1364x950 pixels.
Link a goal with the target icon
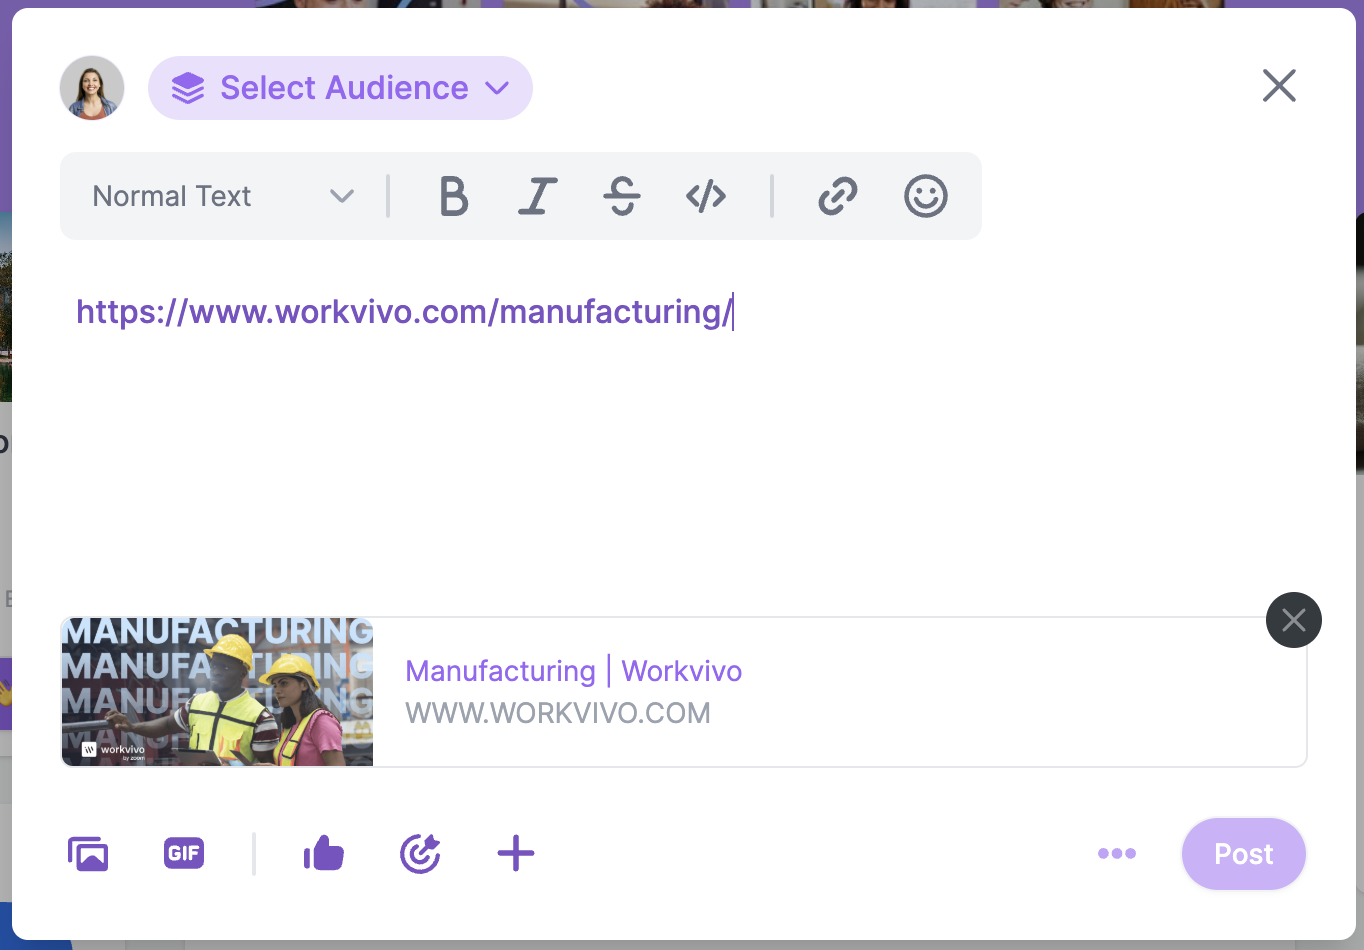(420, 854)
